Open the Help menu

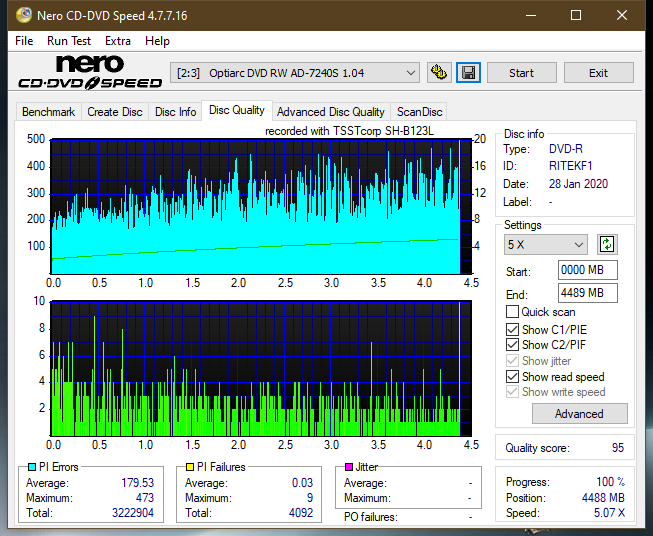(x=157, y=41)
